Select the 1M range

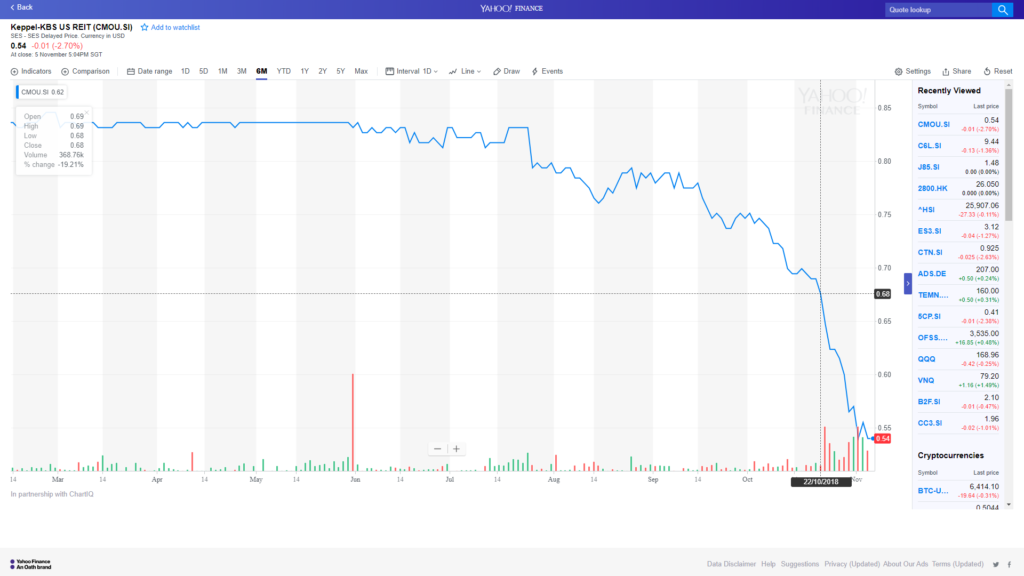point(223,71)
